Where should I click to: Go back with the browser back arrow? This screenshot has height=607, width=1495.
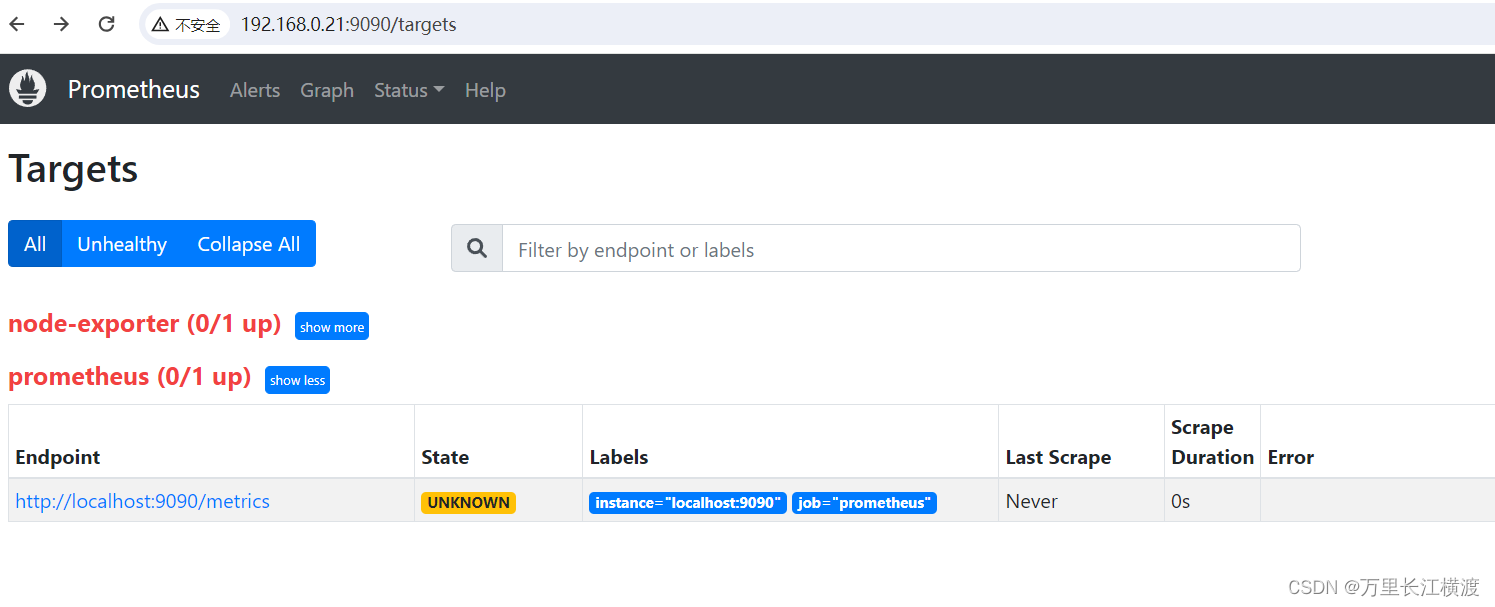(17, 24)
